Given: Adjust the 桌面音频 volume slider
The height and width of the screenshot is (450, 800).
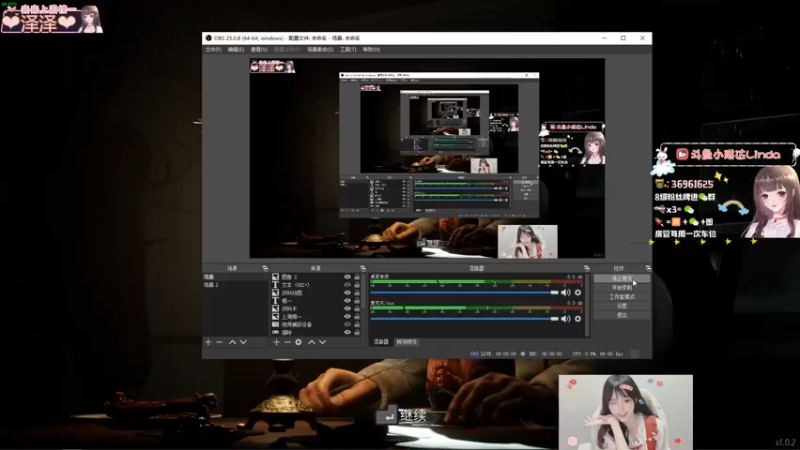Looking at the screenshot, I should [464, 292].
